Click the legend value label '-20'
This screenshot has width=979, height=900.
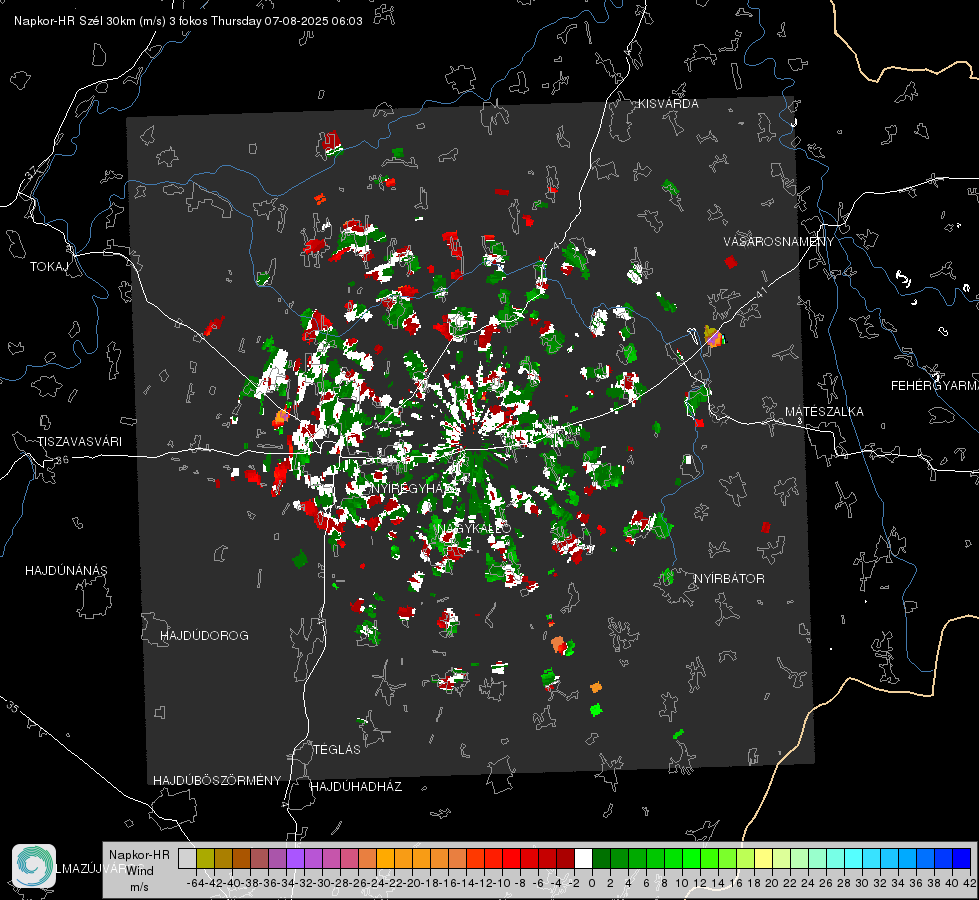point(411,883)
